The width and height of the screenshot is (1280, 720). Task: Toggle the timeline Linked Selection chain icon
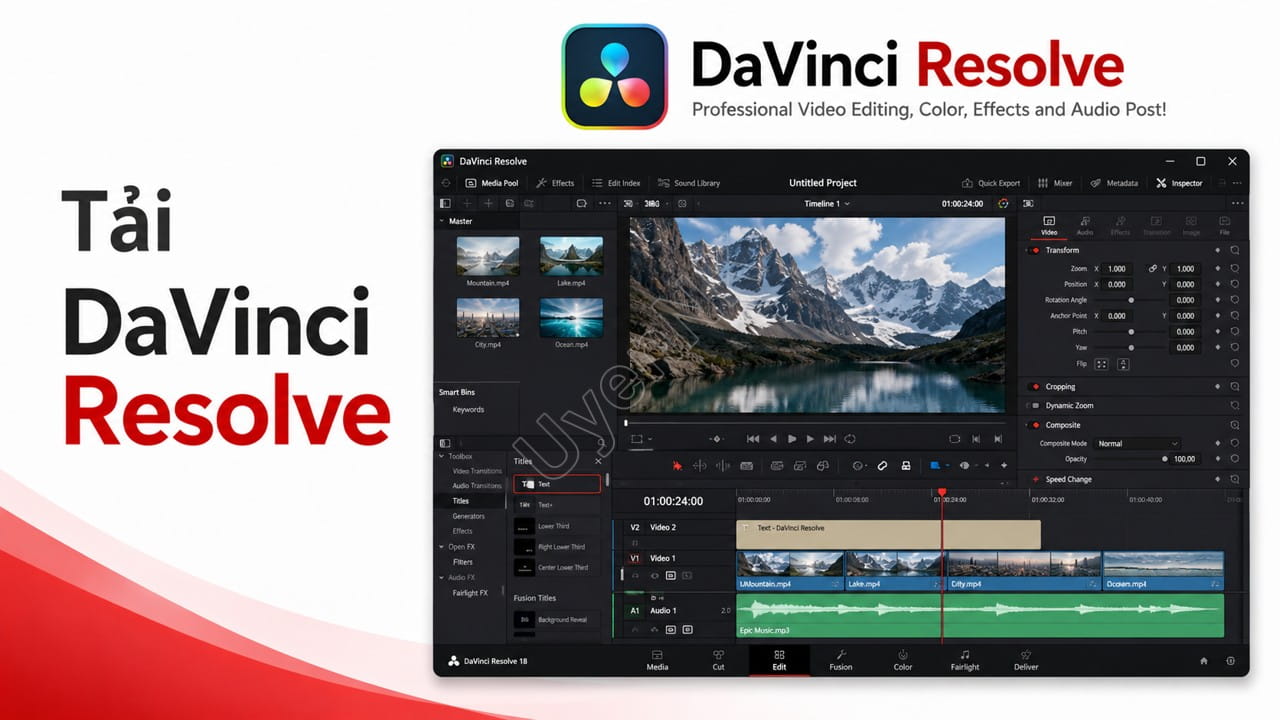point(882,465)
